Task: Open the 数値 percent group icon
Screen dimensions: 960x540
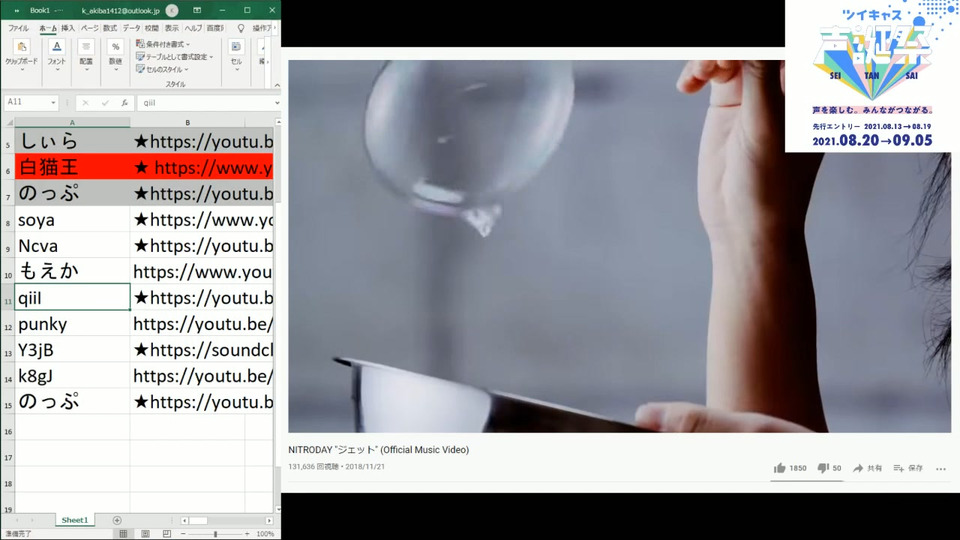Action: tap(115, 54)
